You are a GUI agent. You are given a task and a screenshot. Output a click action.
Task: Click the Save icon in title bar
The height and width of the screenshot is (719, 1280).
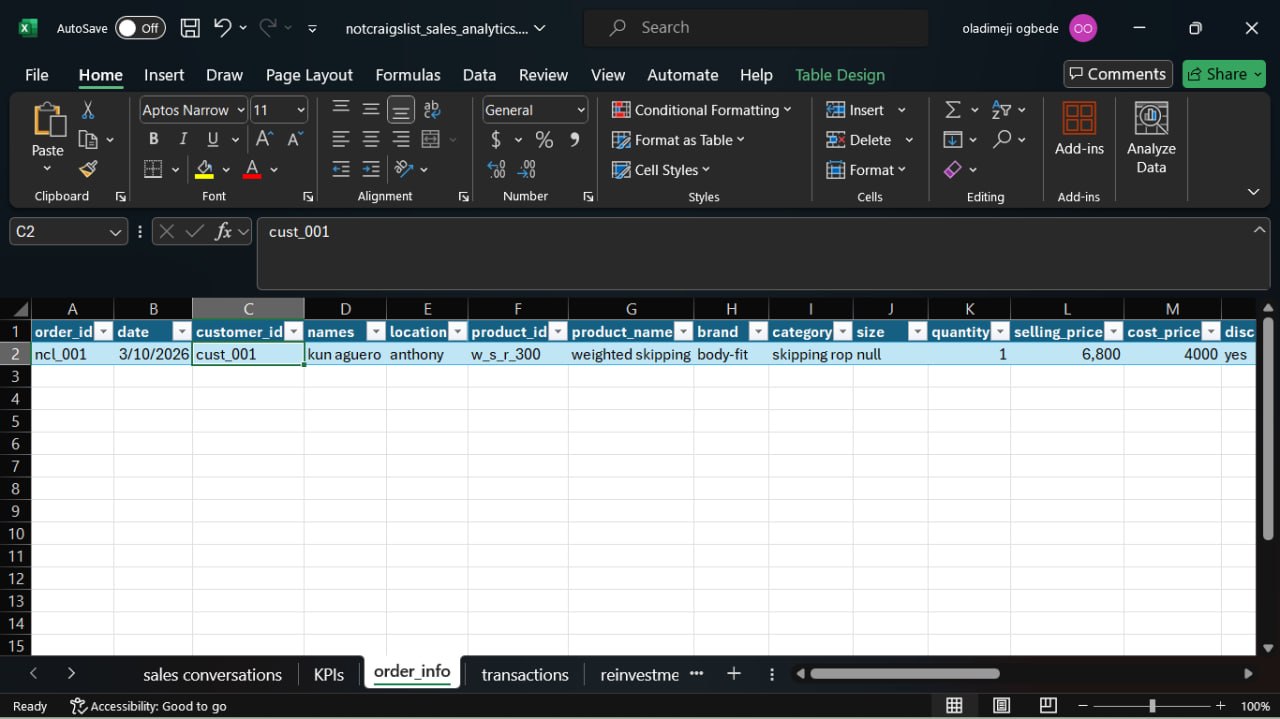coord(190,28)
